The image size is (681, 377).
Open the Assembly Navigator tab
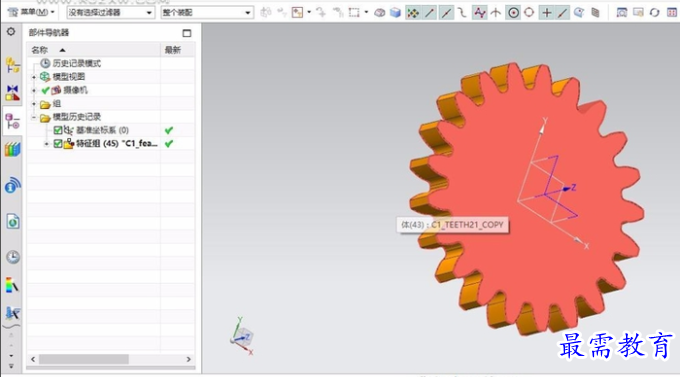pos(12,65)
